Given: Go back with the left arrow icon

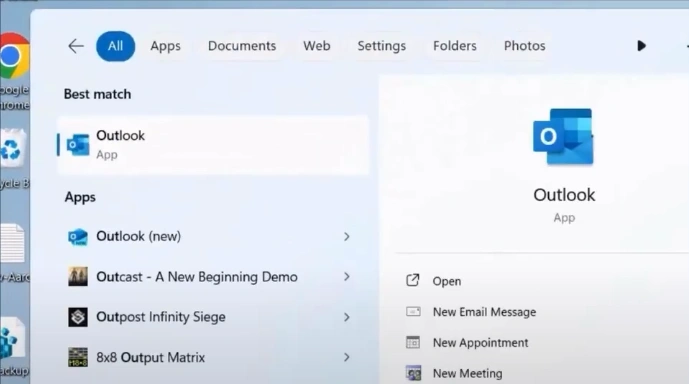Looking at the screenshot, I should (76, 46).
